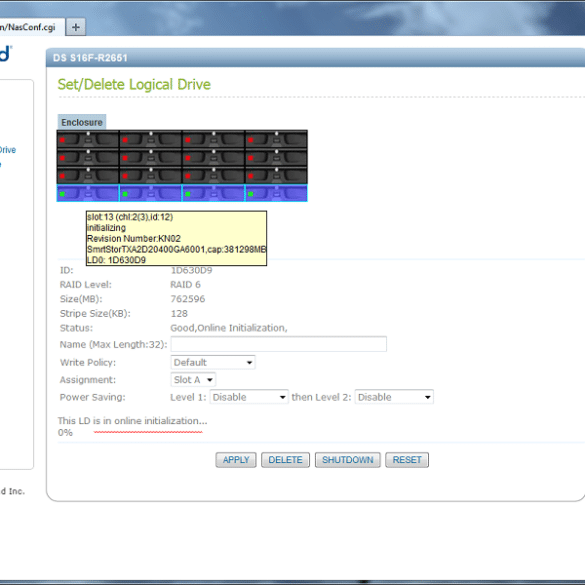
Task: Select the third drive bay in the third row
Action: pos(214,175)
